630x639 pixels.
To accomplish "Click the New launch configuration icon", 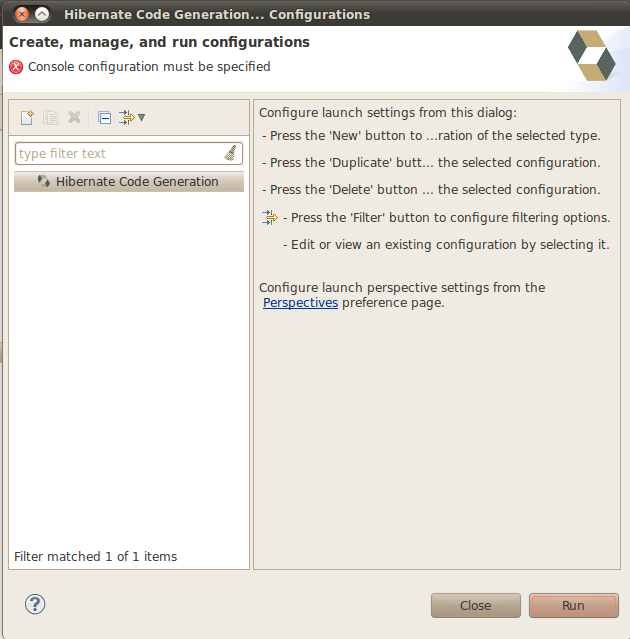I will (27, 118).
